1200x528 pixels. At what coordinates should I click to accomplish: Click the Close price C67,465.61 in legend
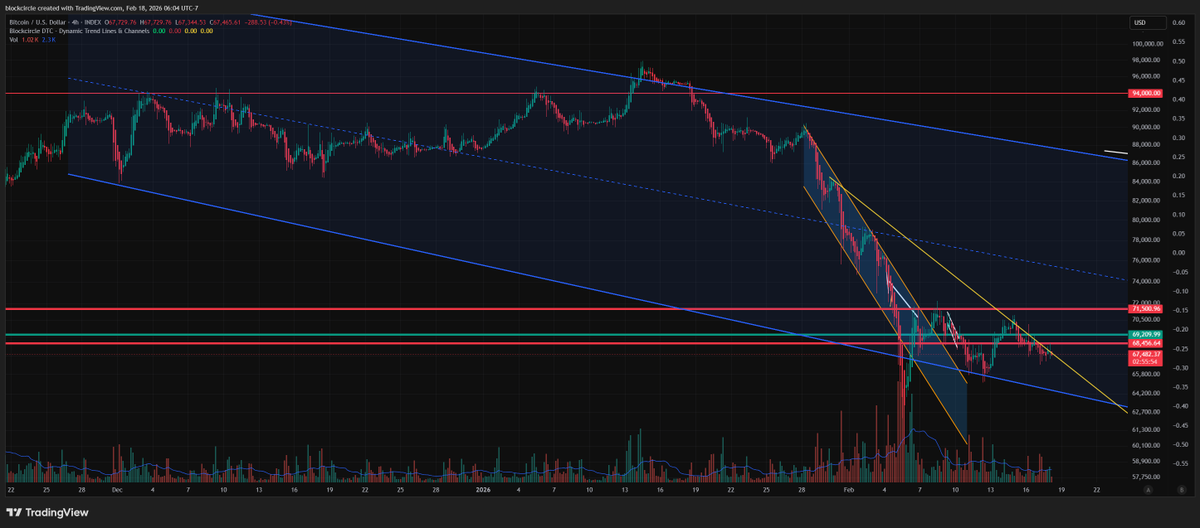pyautogui.click(x=225, y=22)
